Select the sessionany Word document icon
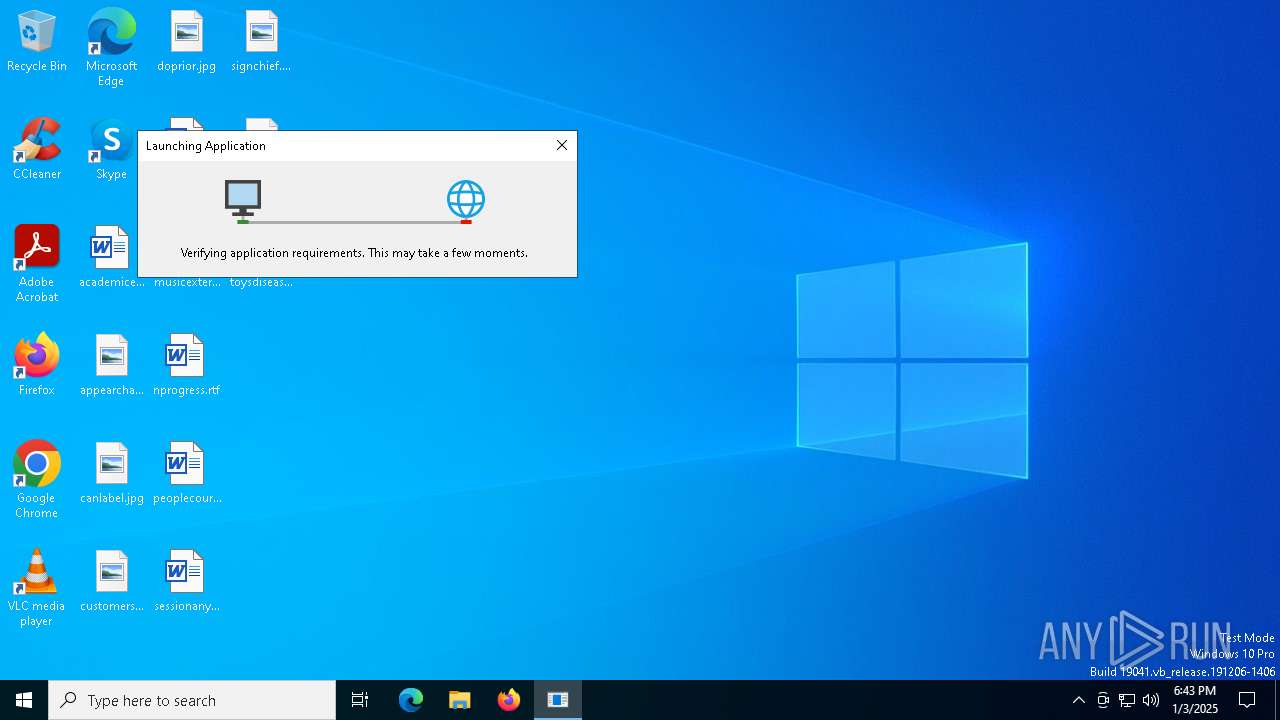Image resolution: width=1280 pixels, height=720 pixels. pos(186,582)
